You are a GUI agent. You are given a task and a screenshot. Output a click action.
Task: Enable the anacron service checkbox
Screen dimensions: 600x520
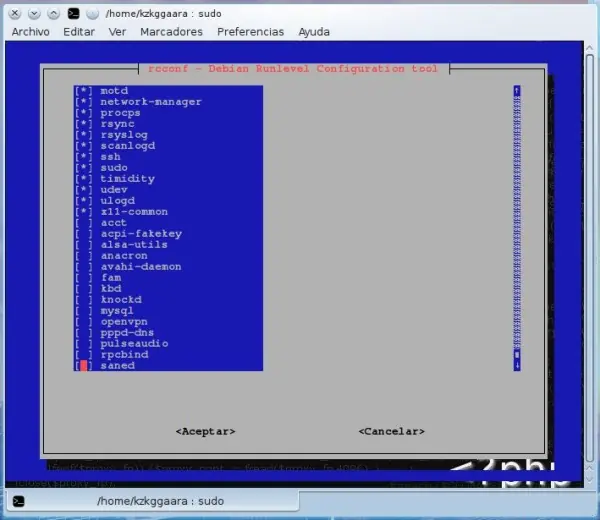coord(84,256)
